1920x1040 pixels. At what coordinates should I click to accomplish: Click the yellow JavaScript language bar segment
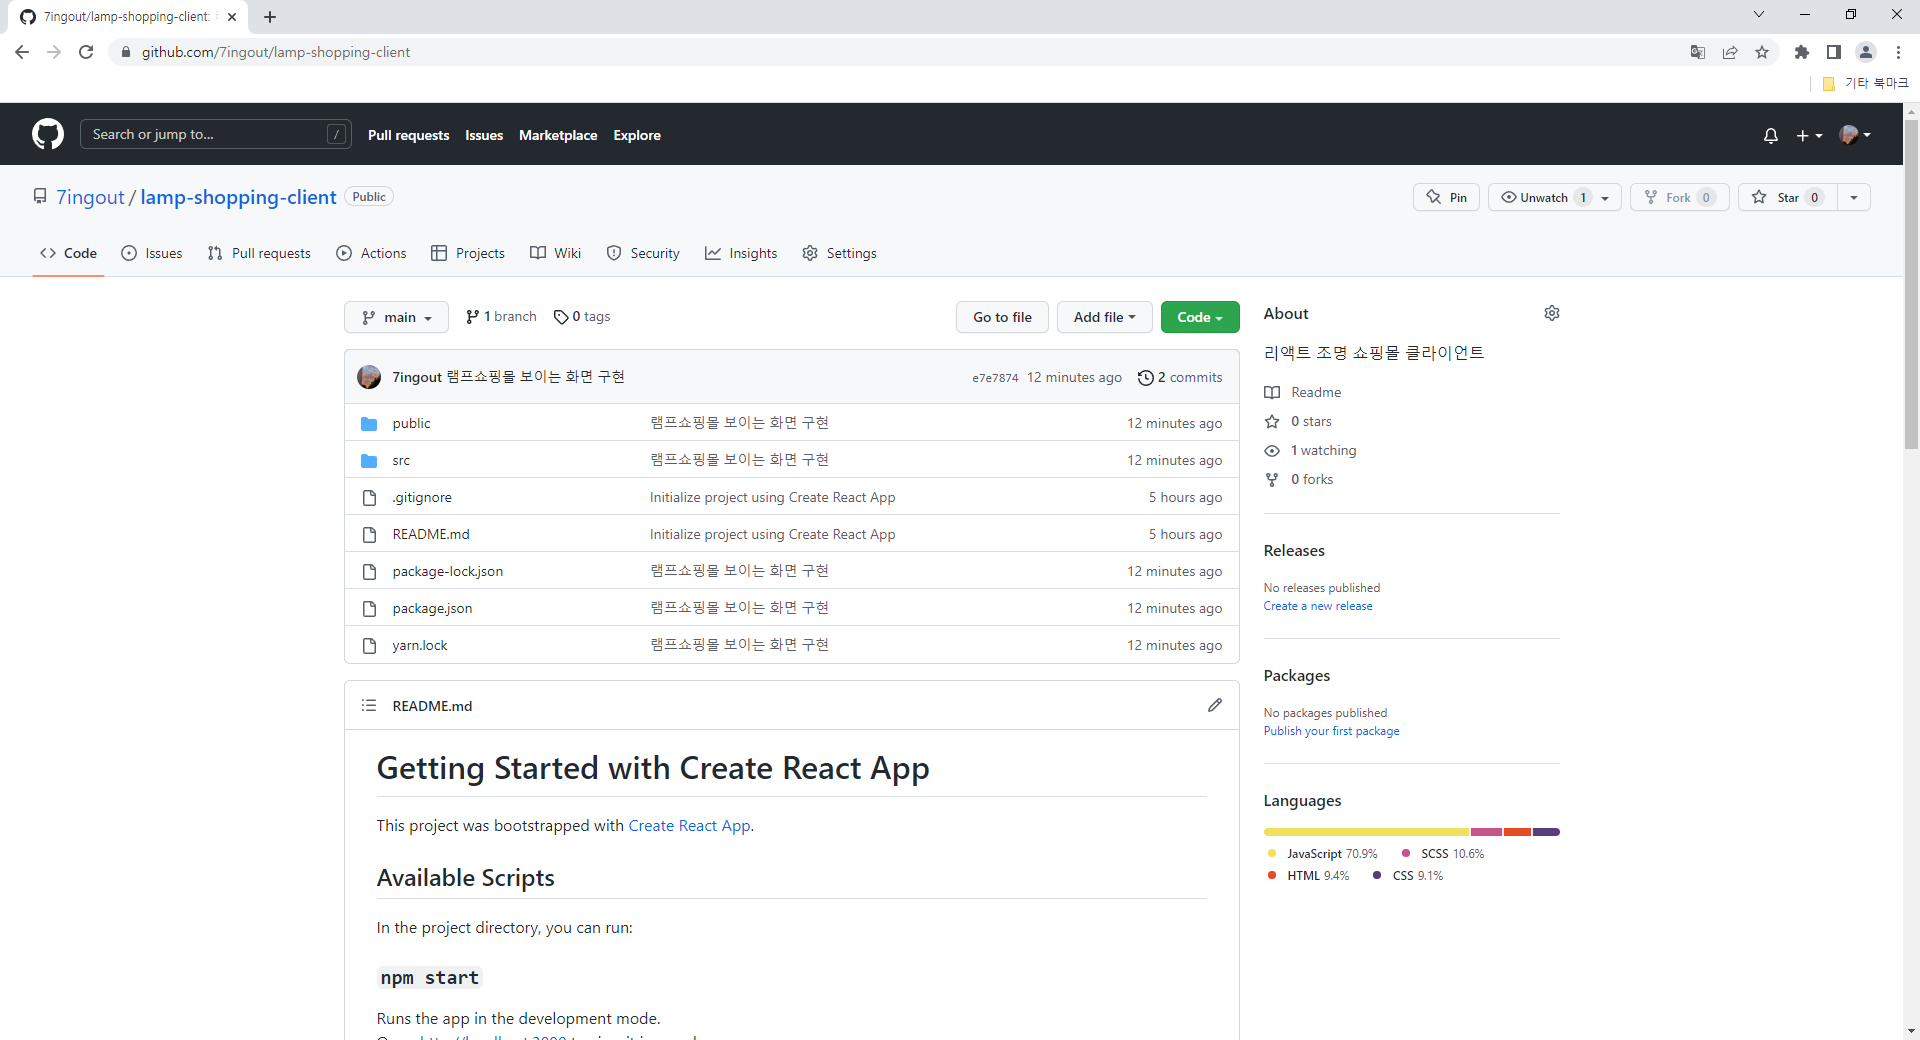pyautogui.click(x=1366, y=832)
